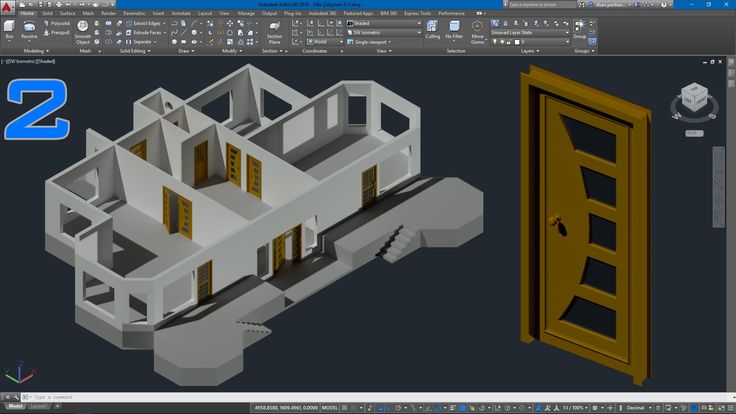
Task: Click the command line wrench icon
Action: pos(16,397)
